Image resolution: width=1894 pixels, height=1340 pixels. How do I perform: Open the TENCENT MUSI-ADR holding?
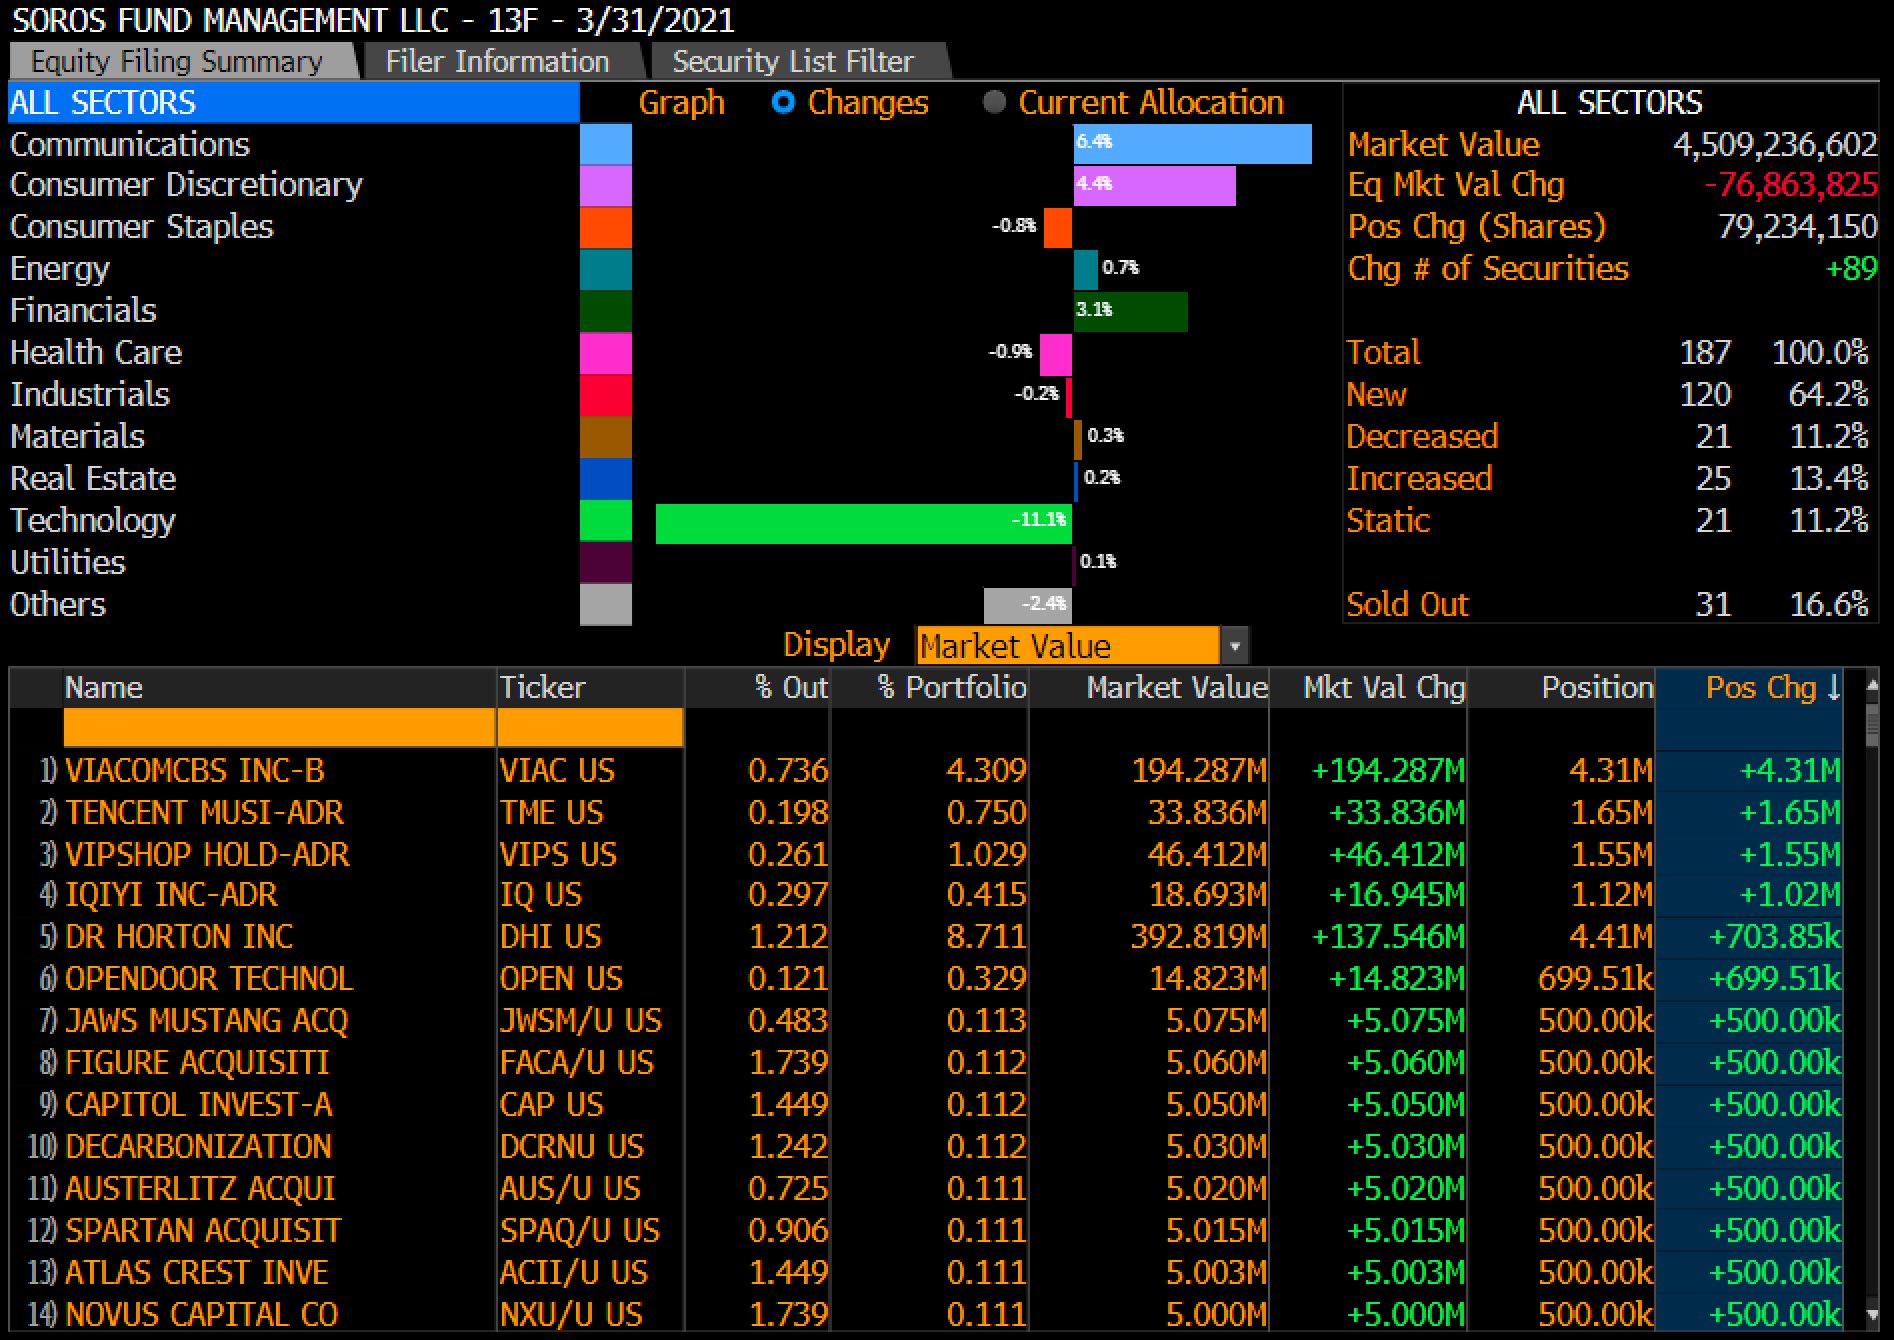pyautogui.click(x=204, y=813)
